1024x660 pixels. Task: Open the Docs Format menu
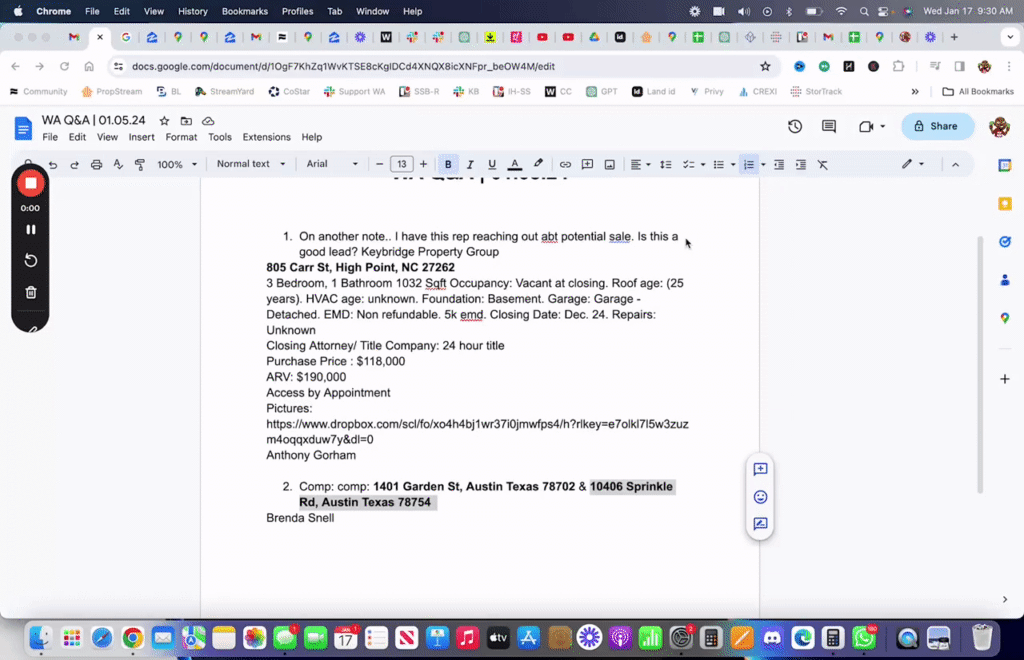[x=181, y=137]
